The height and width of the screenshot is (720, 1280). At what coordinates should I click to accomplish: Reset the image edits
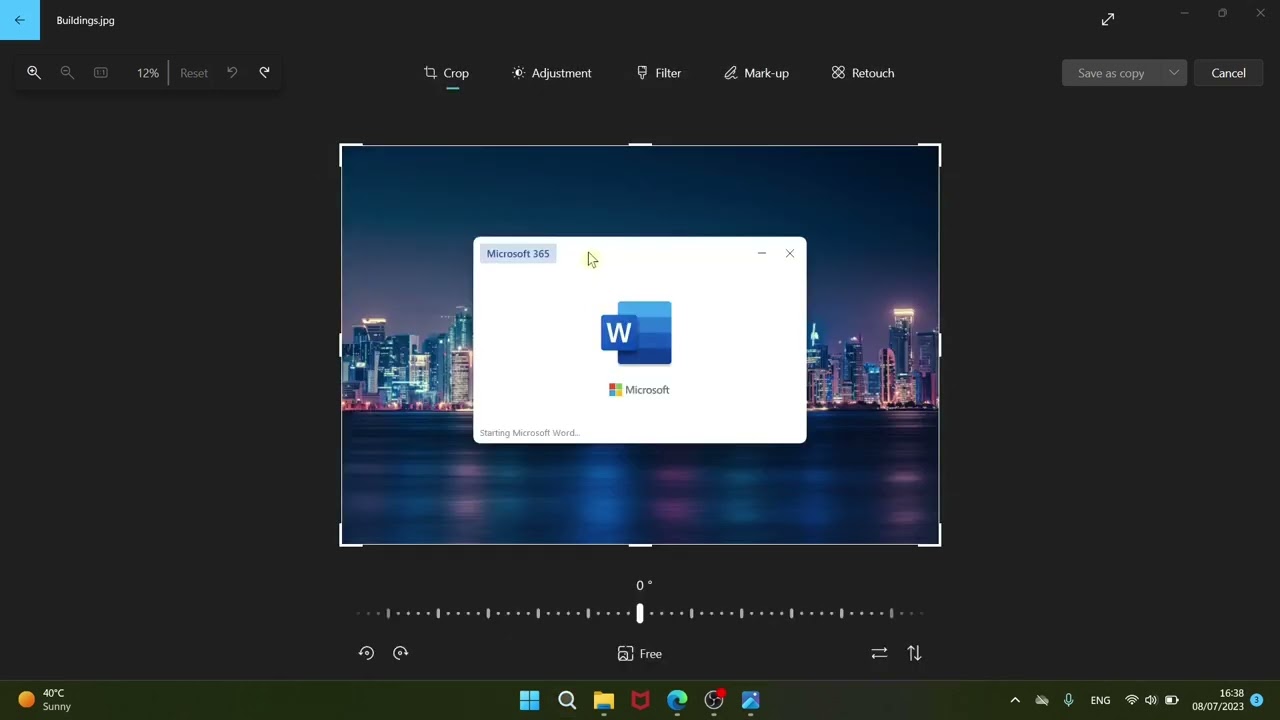194,73
